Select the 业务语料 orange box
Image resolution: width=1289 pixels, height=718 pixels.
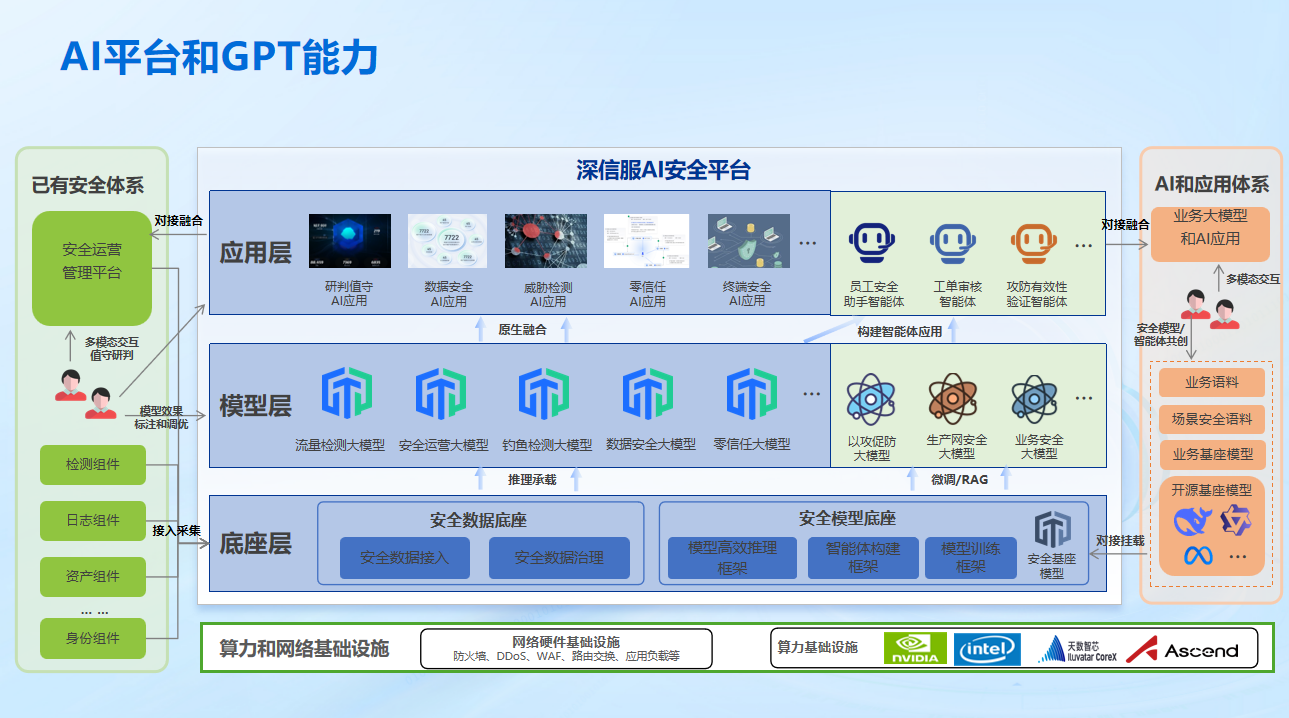[x=1211, y=382]
